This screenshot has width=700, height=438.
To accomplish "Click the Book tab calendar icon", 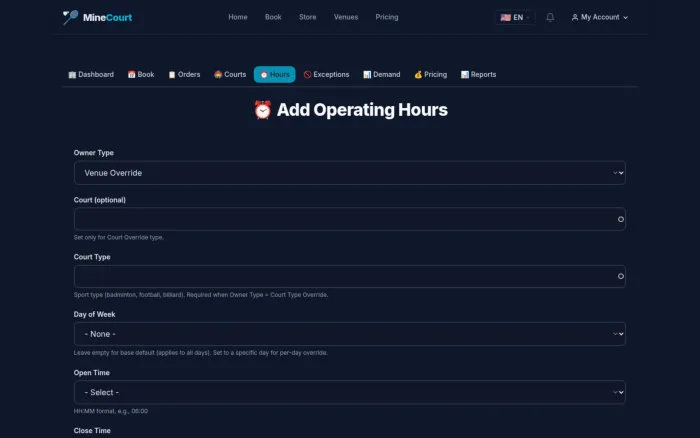I will pos(131,75).
